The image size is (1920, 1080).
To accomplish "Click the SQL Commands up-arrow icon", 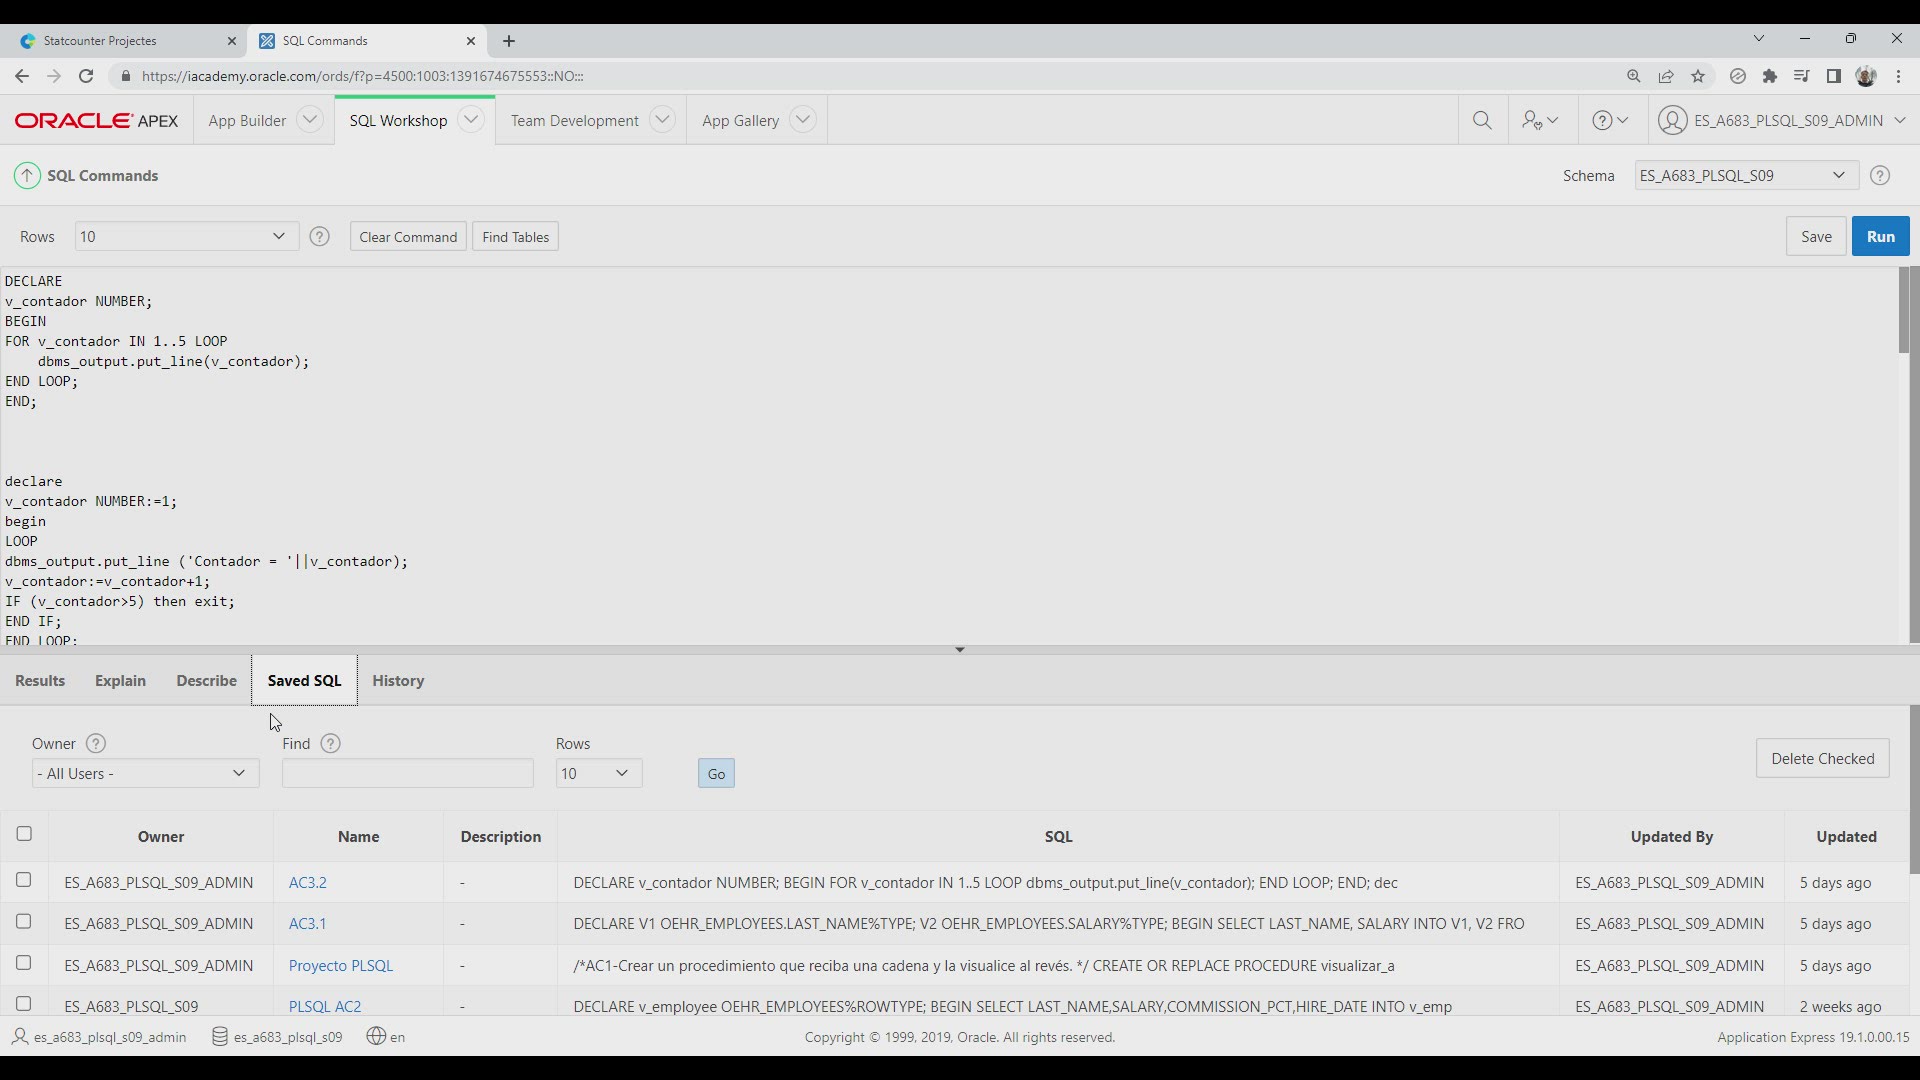I will click(27, 176).
